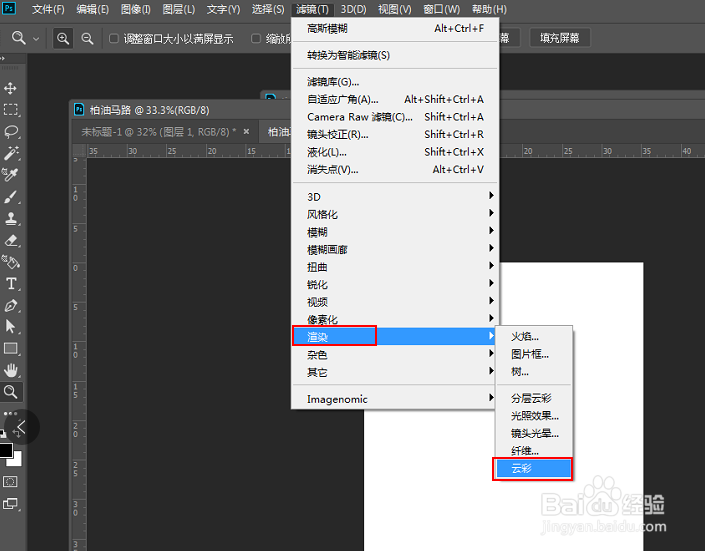Open the 图像(I) menu

coord(136,9)
